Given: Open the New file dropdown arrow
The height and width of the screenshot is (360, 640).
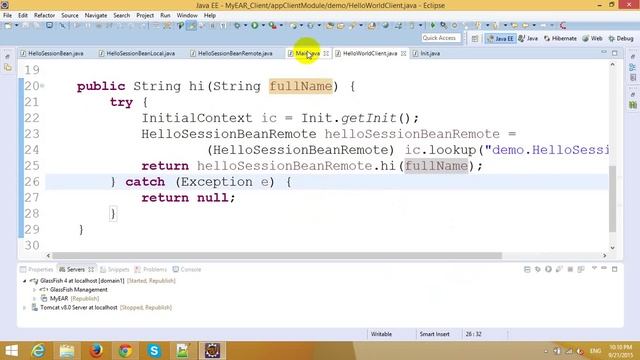Looking at the screenshot, I should point(17,26).
